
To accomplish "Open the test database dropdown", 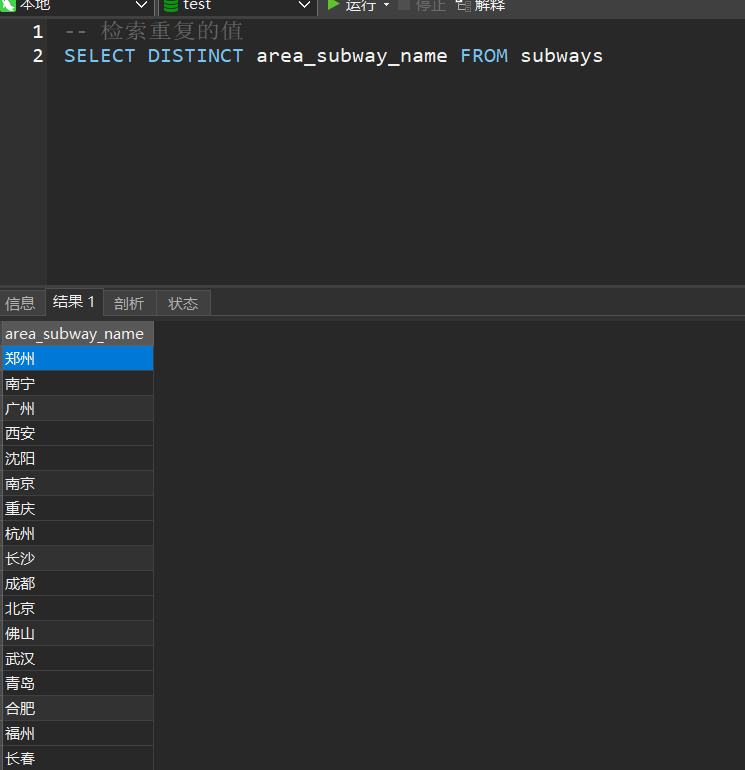I will 238,5.
